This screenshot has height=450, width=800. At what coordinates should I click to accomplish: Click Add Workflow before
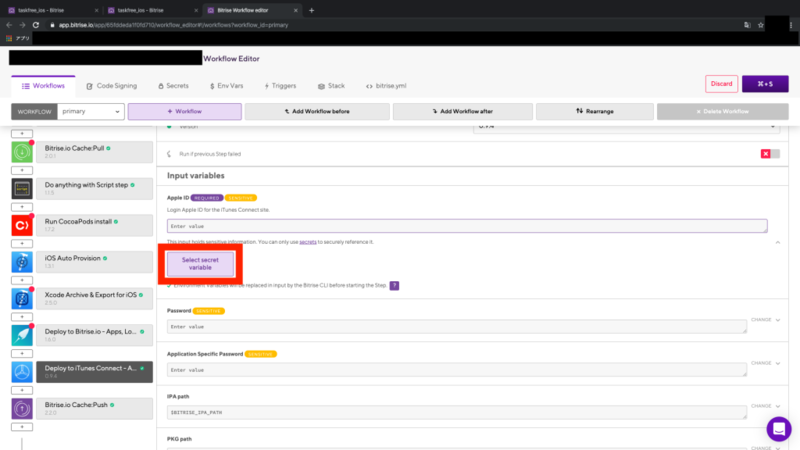(317, 111)
